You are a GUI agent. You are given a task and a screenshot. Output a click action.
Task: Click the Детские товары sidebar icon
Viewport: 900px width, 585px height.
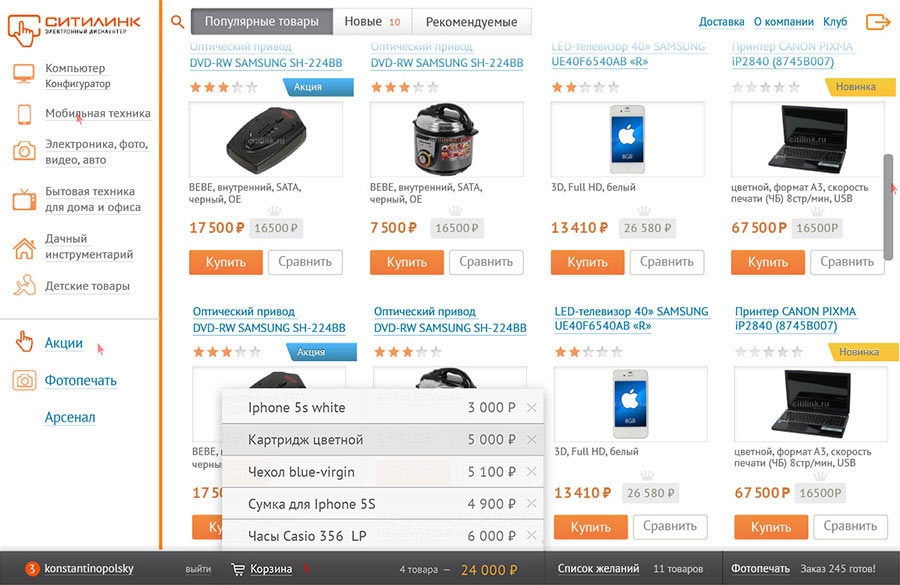(x=24, y=286)
